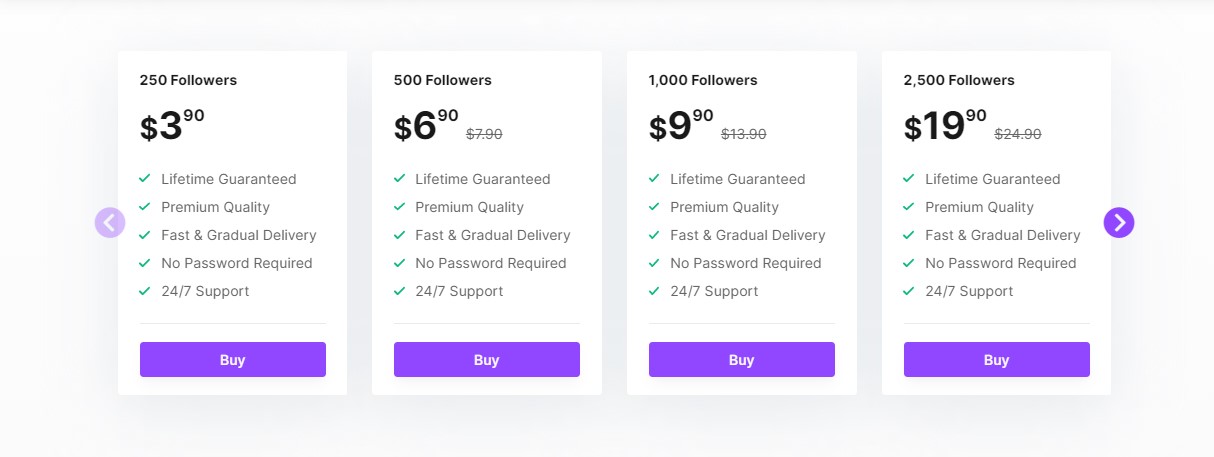This screenshot has height=457, width=1214.
Task: Click the checkmark beside Fast & Gradual Delivery in 250 Followers
Action: tap(145, 235)
